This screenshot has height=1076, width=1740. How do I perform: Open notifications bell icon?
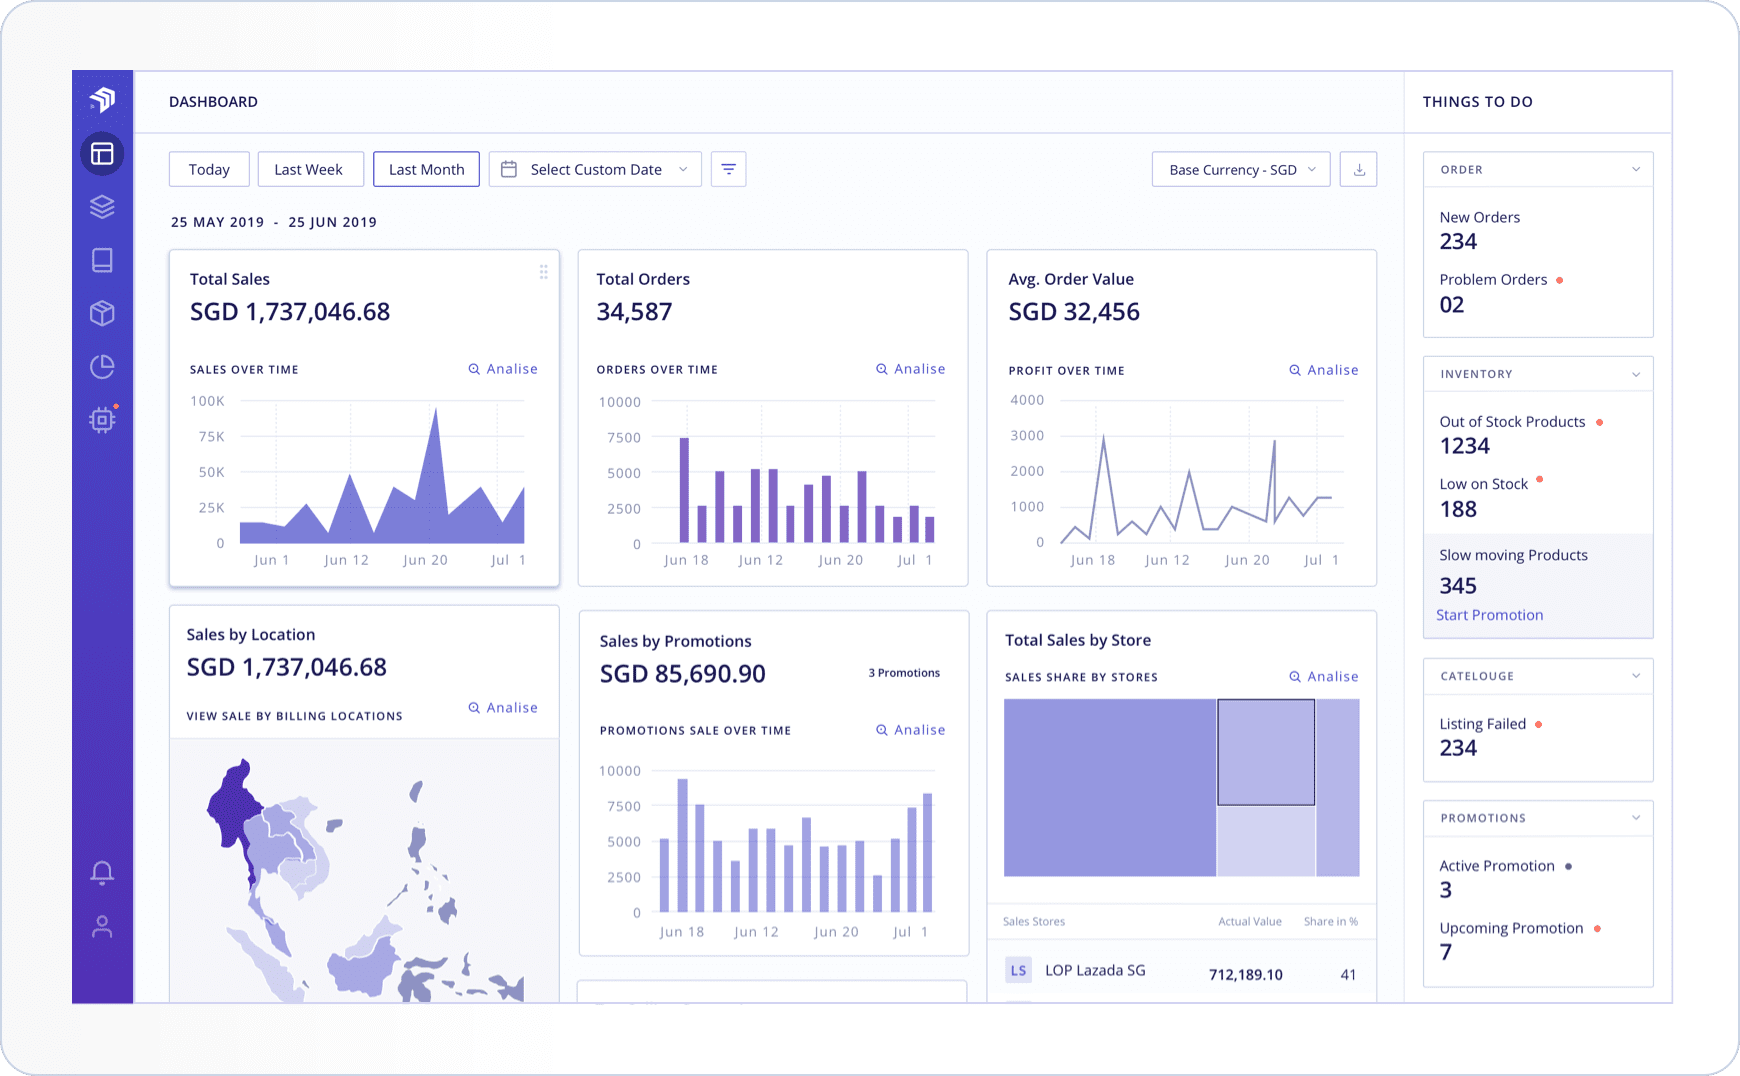102,873
